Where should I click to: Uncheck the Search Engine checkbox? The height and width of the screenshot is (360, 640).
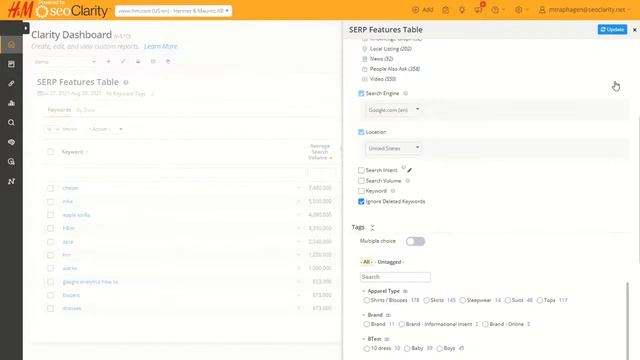pyautogui.click(x=361, y=93)
